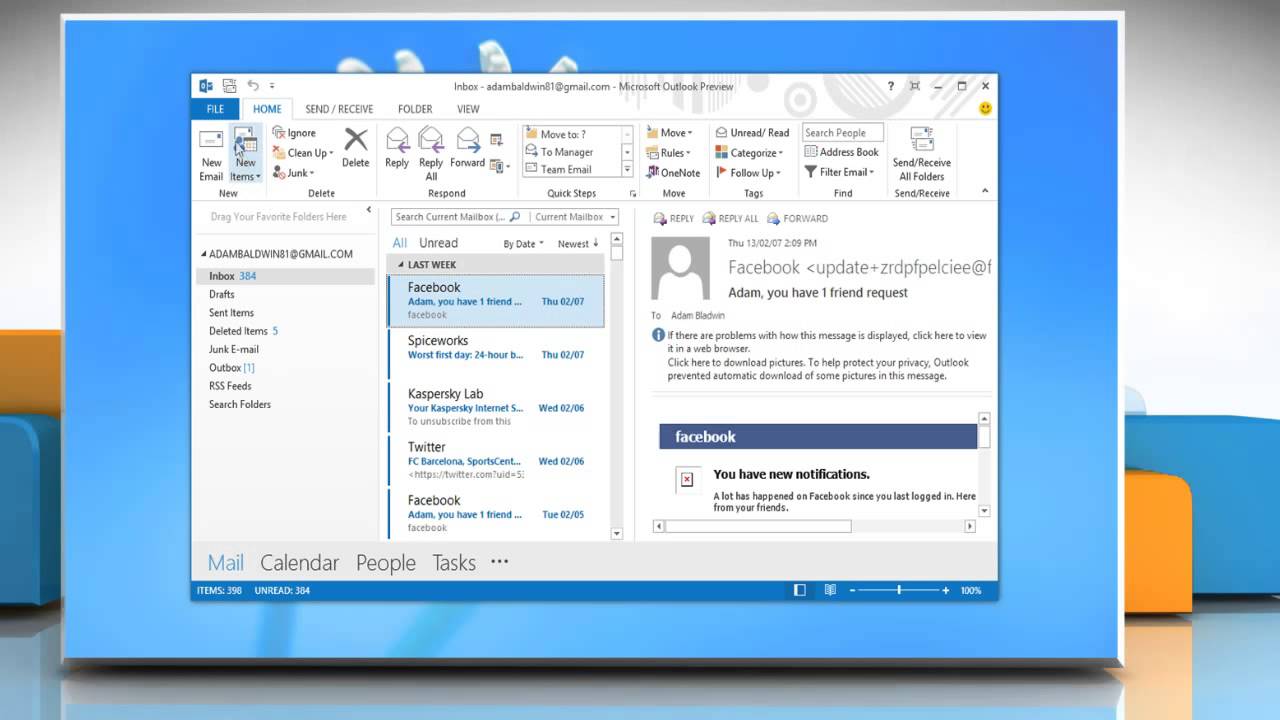Toggle the Newest sort order

point(578,244)
